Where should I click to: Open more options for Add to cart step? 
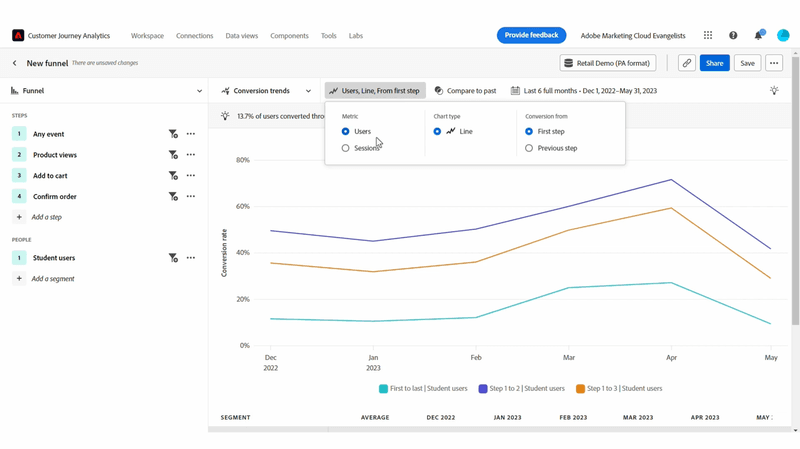click(191, 176)
